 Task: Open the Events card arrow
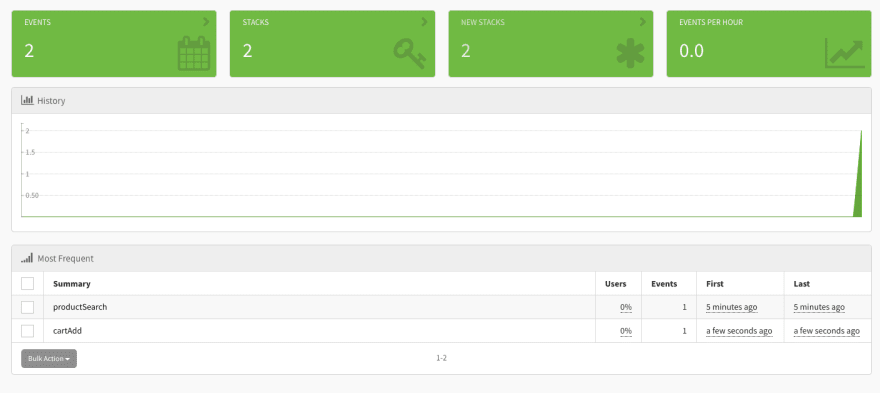point(206,22)
